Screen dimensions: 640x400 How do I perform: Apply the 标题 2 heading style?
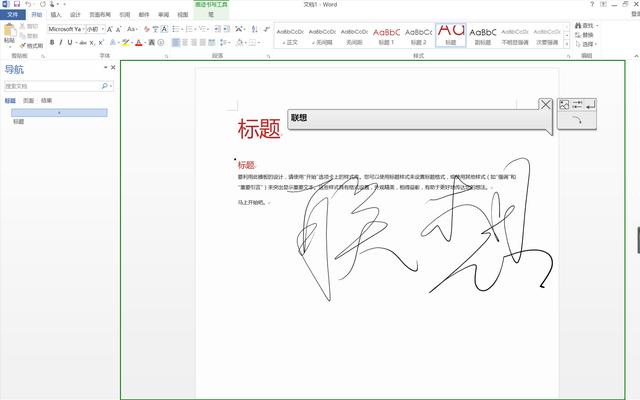[418, 35]
